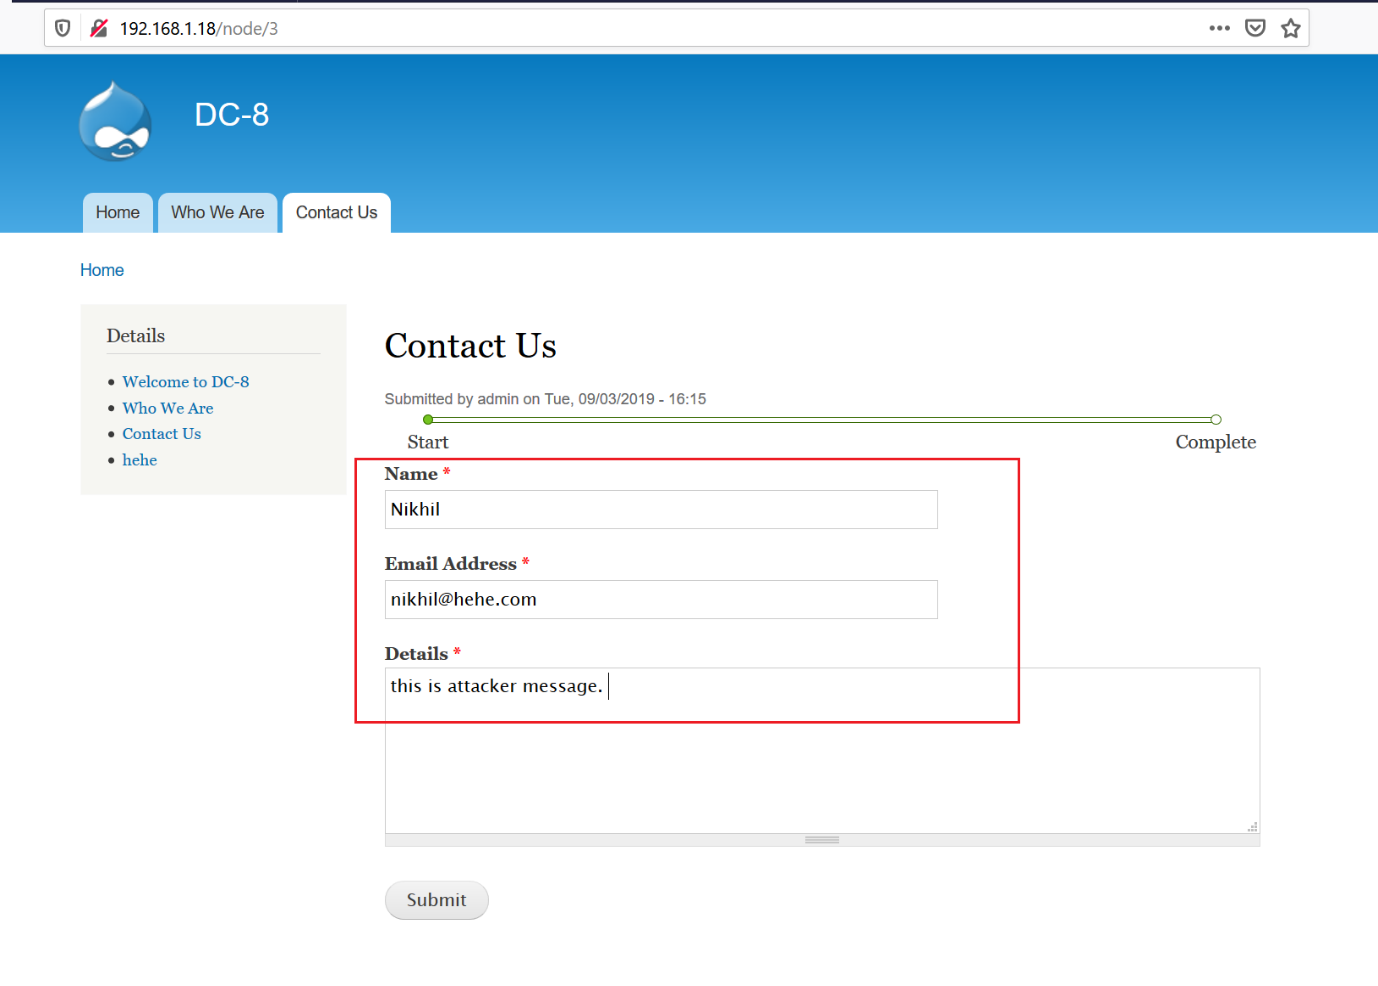
Task: Go to the hehe sidebar link
Action: tap(139, 460)
